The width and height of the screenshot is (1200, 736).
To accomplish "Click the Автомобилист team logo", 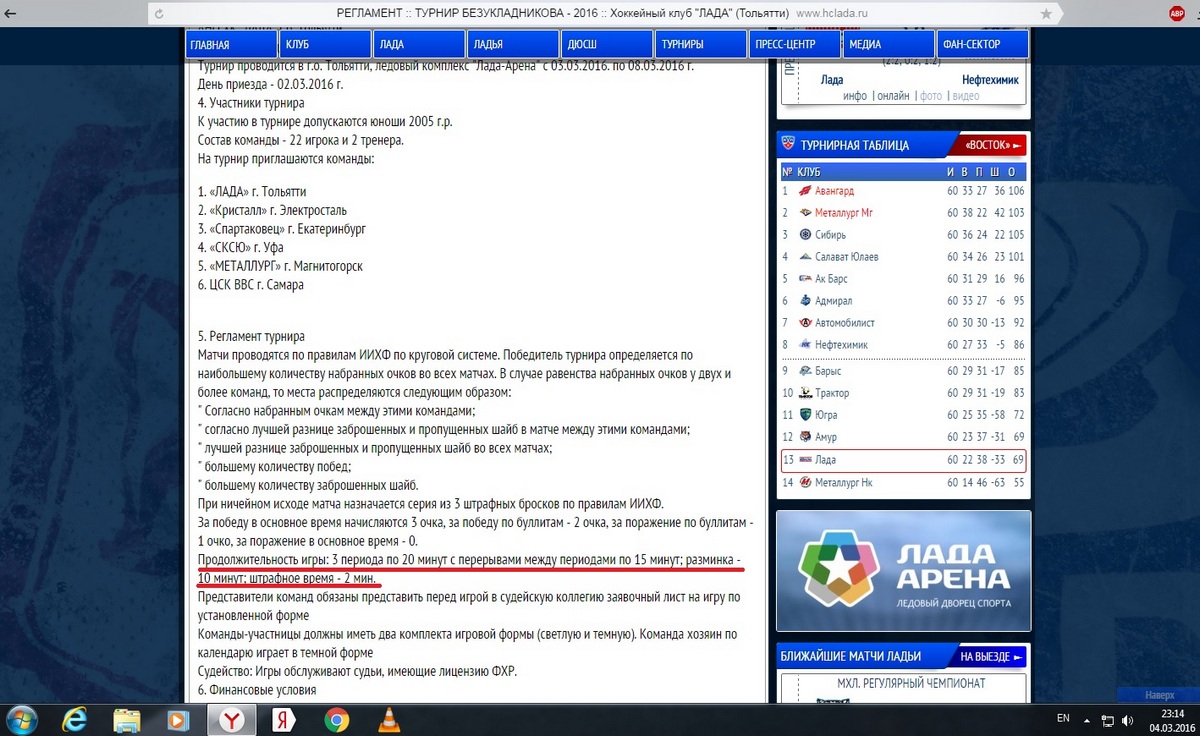I will tap(805, 323).
